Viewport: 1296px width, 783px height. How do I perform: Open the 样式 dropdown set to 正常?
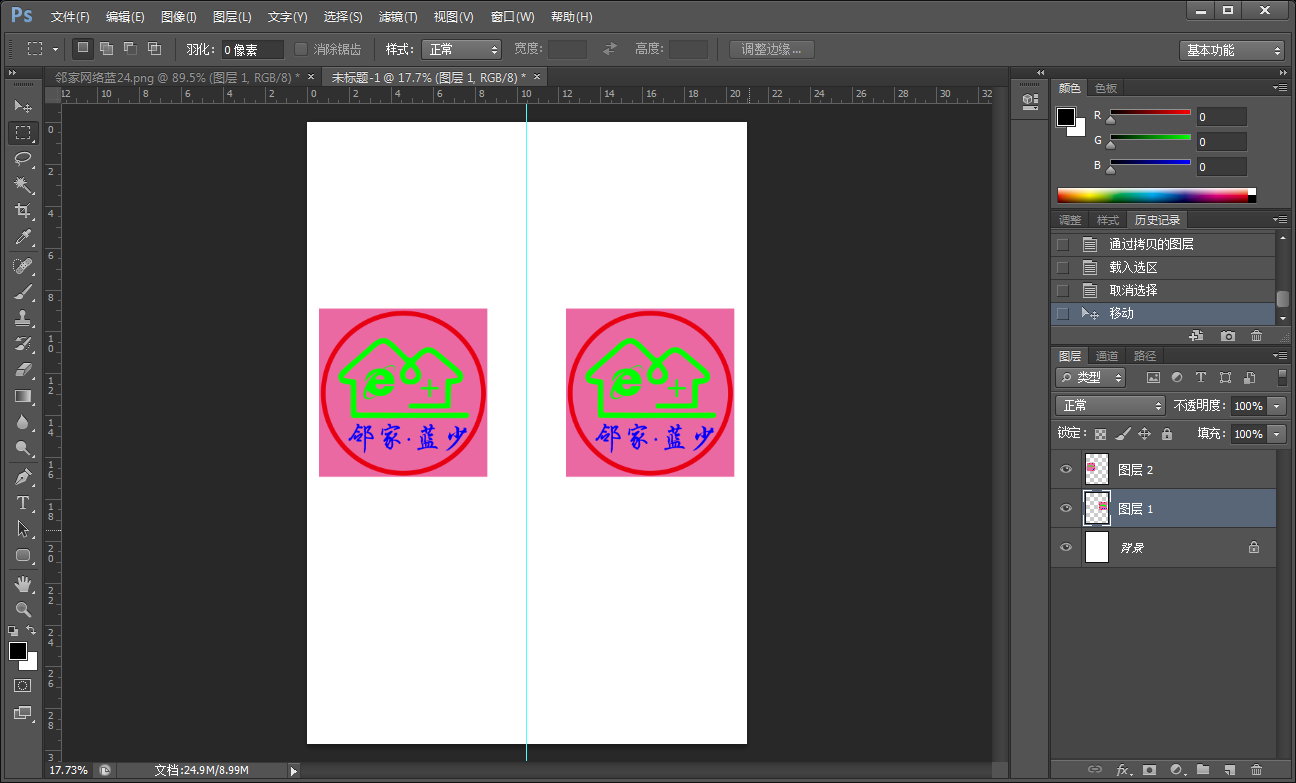(461, 49)
